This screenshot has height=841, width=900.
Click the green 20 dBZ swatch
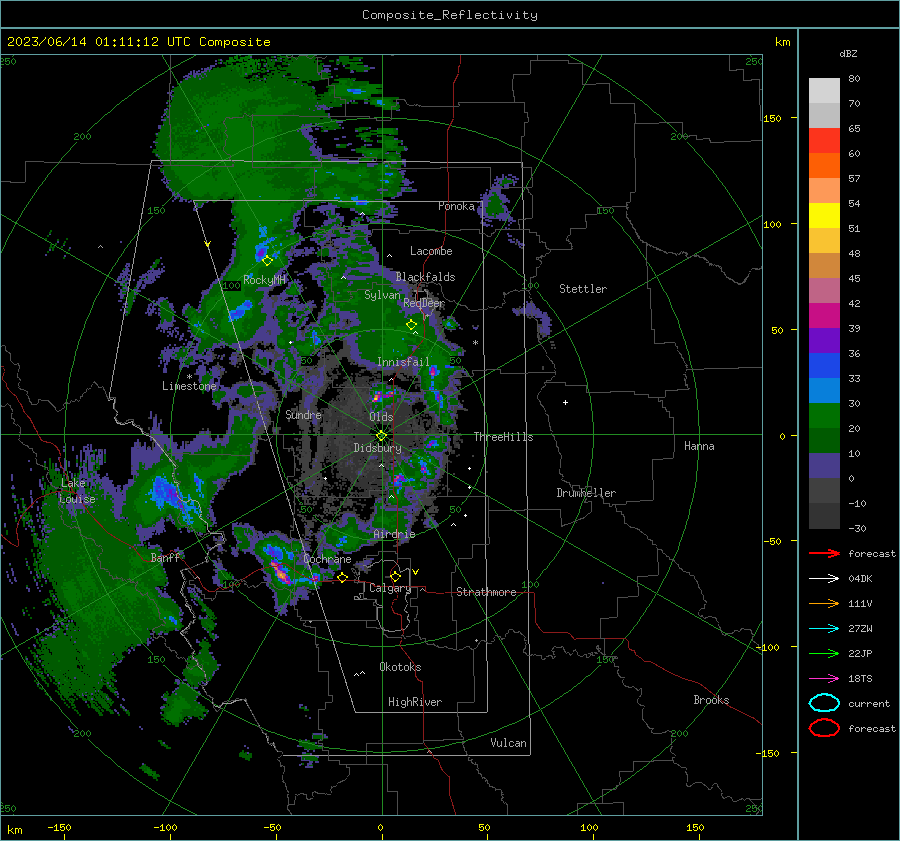click(824, 415)
